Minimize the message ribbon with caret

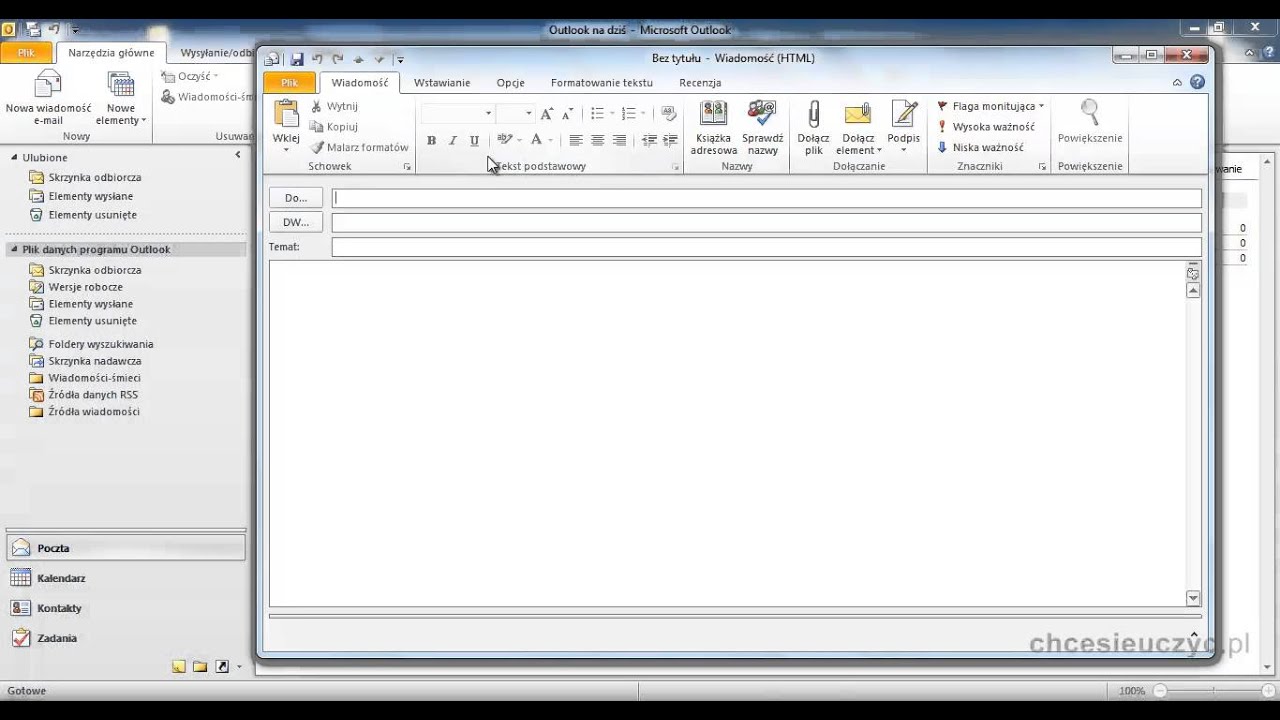pyautogui.click(x=1178, y=82)
